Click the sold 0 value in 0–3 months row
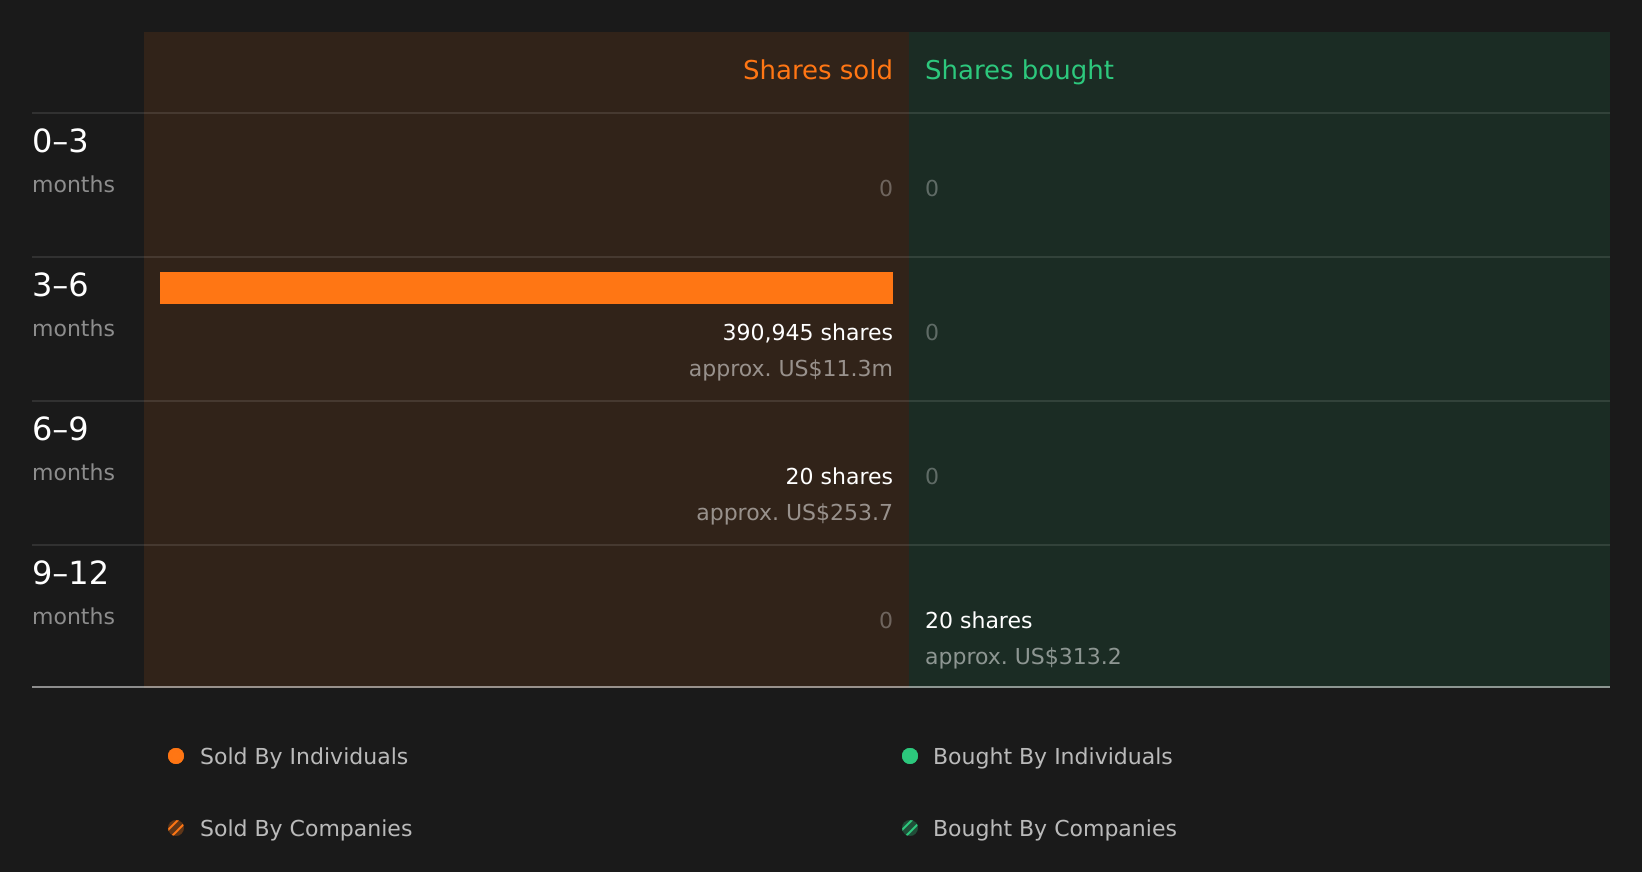This screenshot has width=1642, height=872. [886, 189]
